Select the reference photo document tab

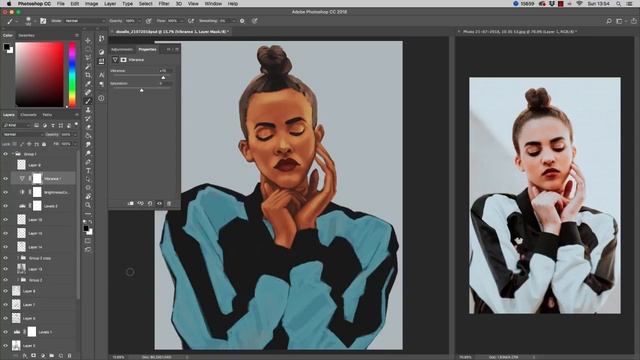tap(519, 31)
